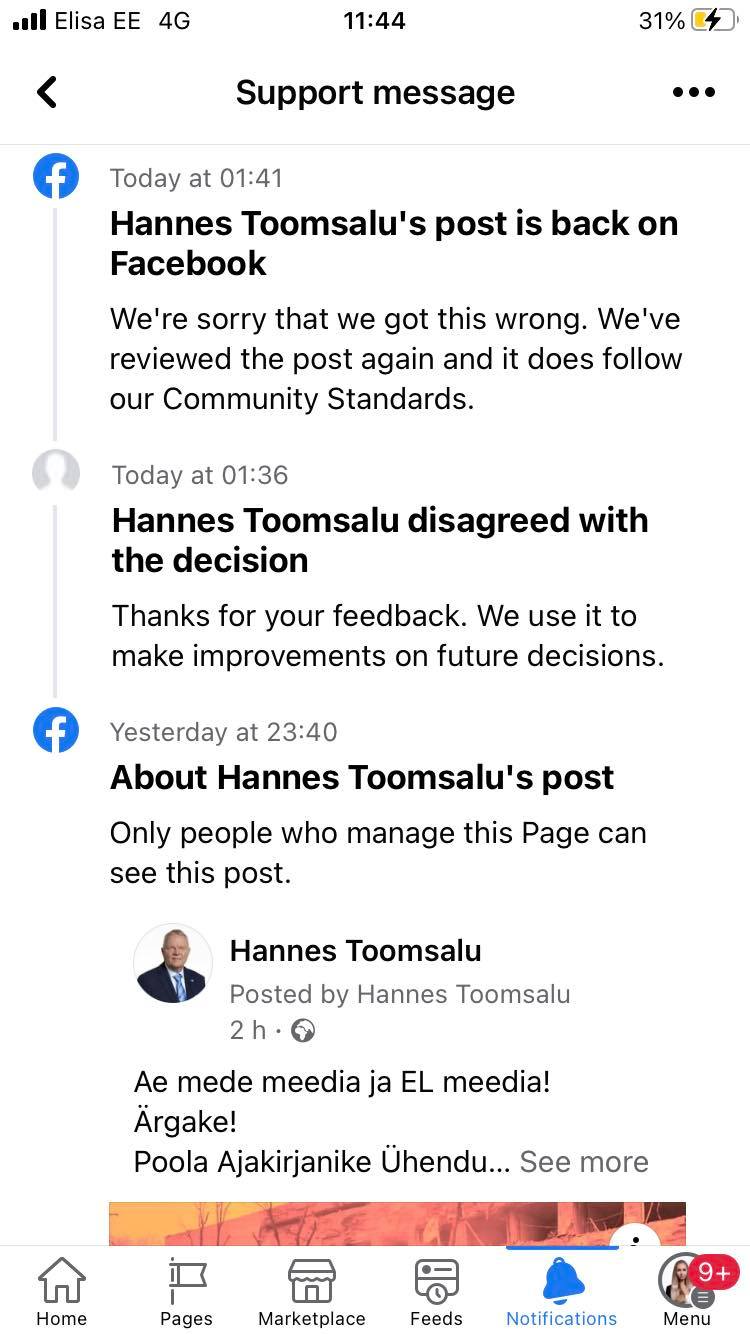Open the Marketplace tab
The height and width of the screenshot is (1334, 750).
tap(312, 1292)
